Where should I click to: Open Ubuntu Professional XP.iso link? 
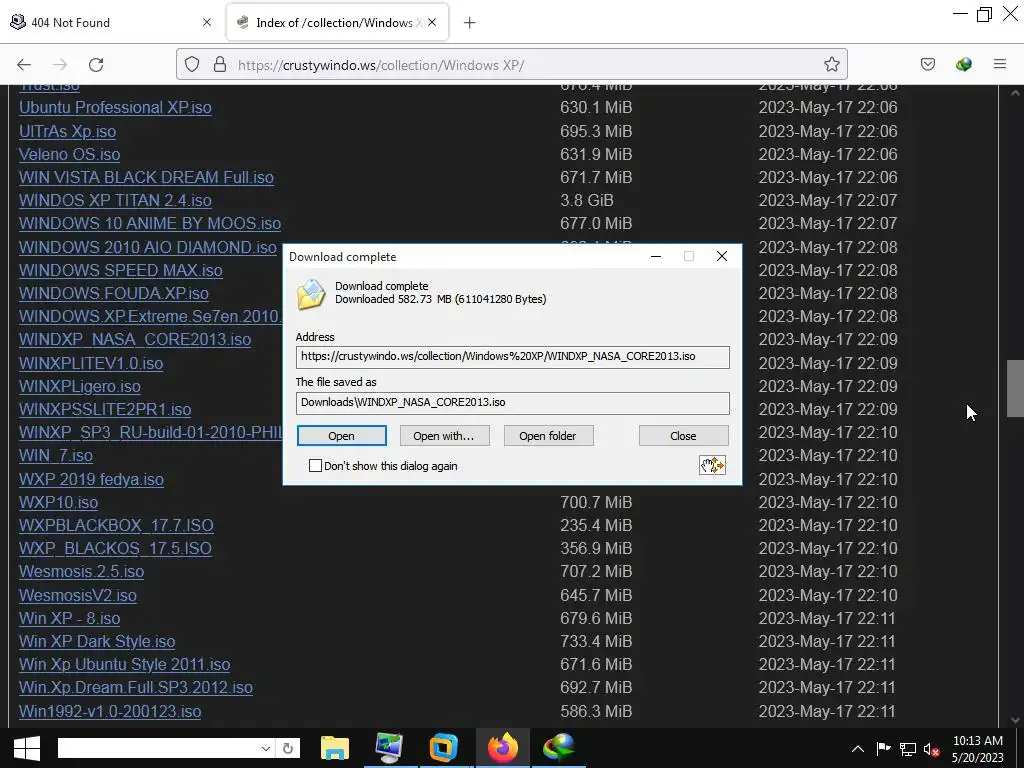[x=115, y=107]
